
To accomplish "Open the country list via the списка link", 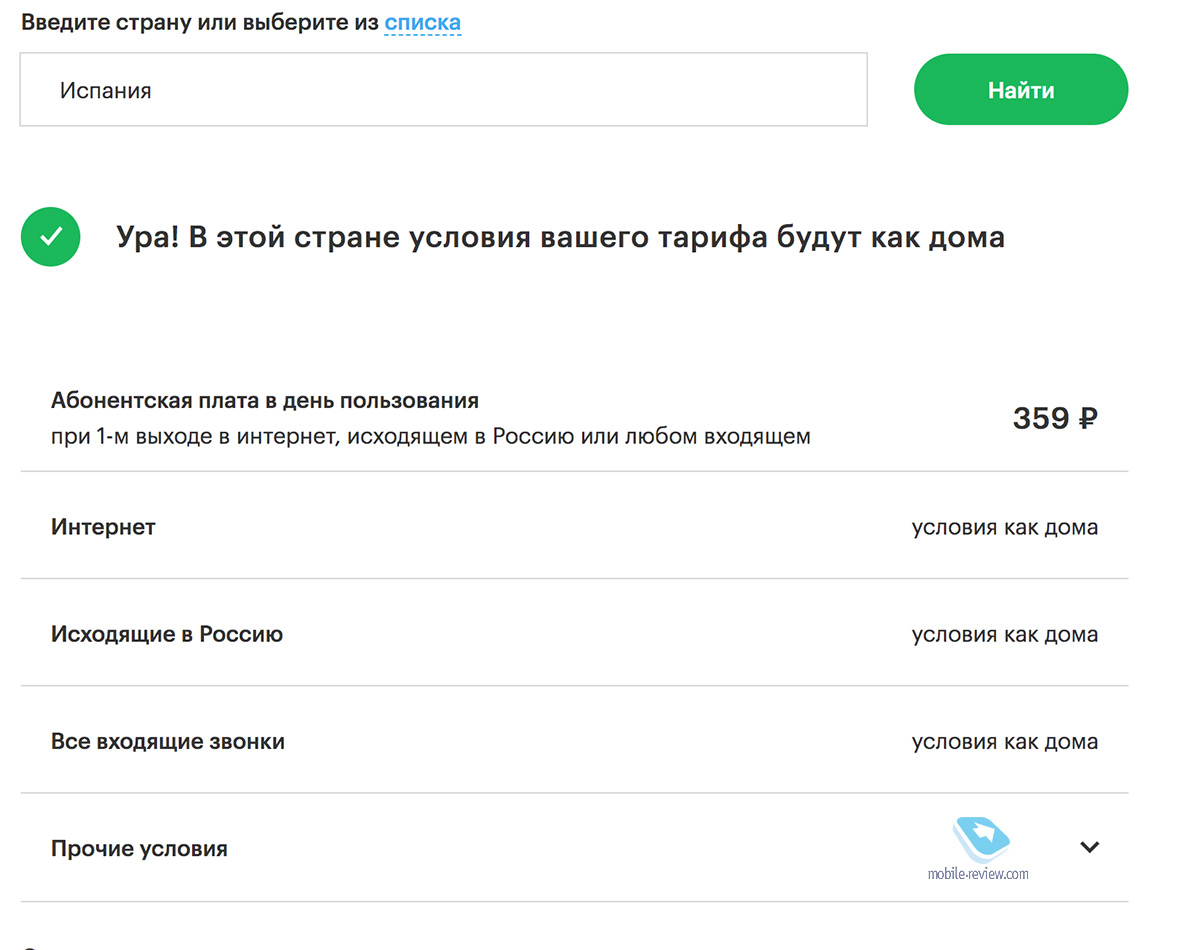I will [x=422, y=22].
